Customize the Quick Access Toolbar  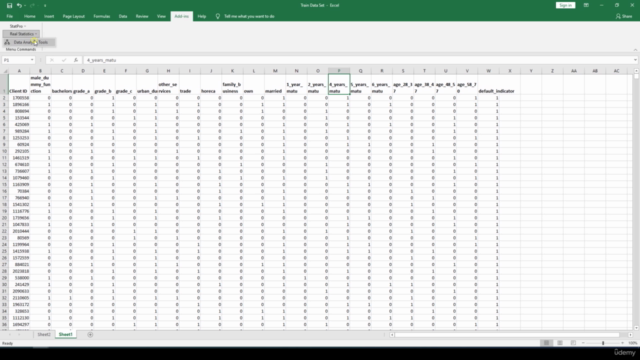[x=45, y=6]
